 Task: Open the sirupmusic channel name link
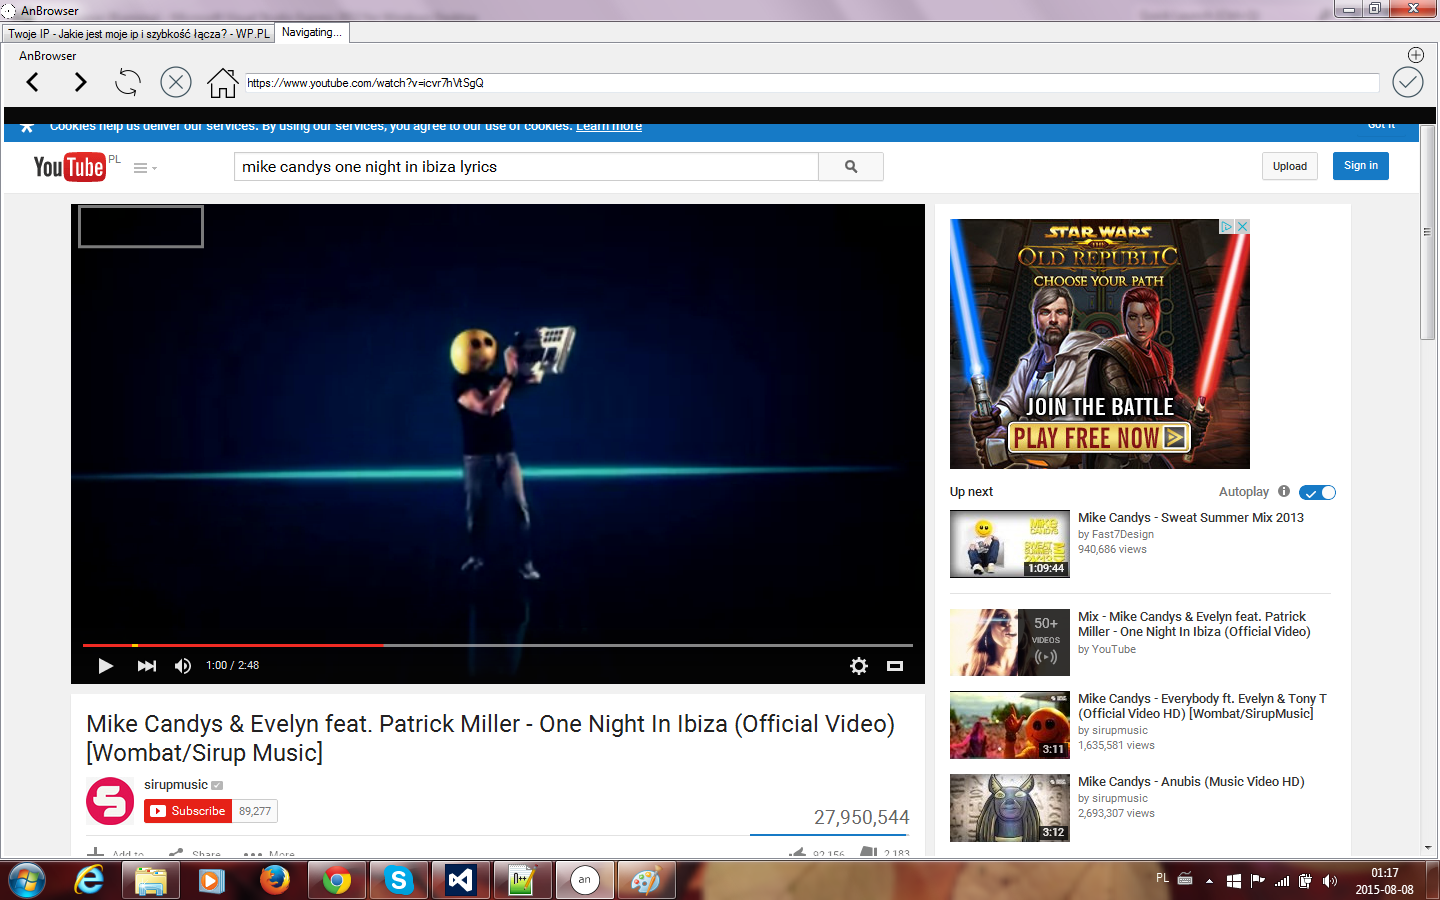(x=176, y=785)
